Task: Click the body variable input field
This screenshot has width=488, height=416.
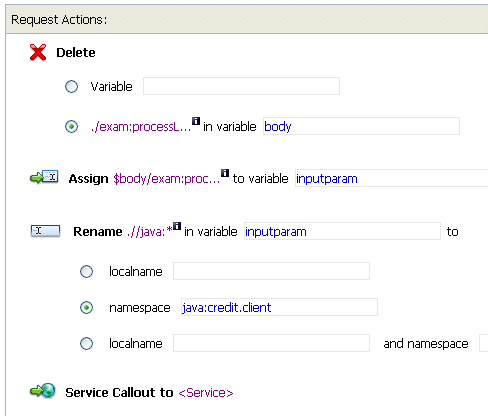Action: coord(361,126)
